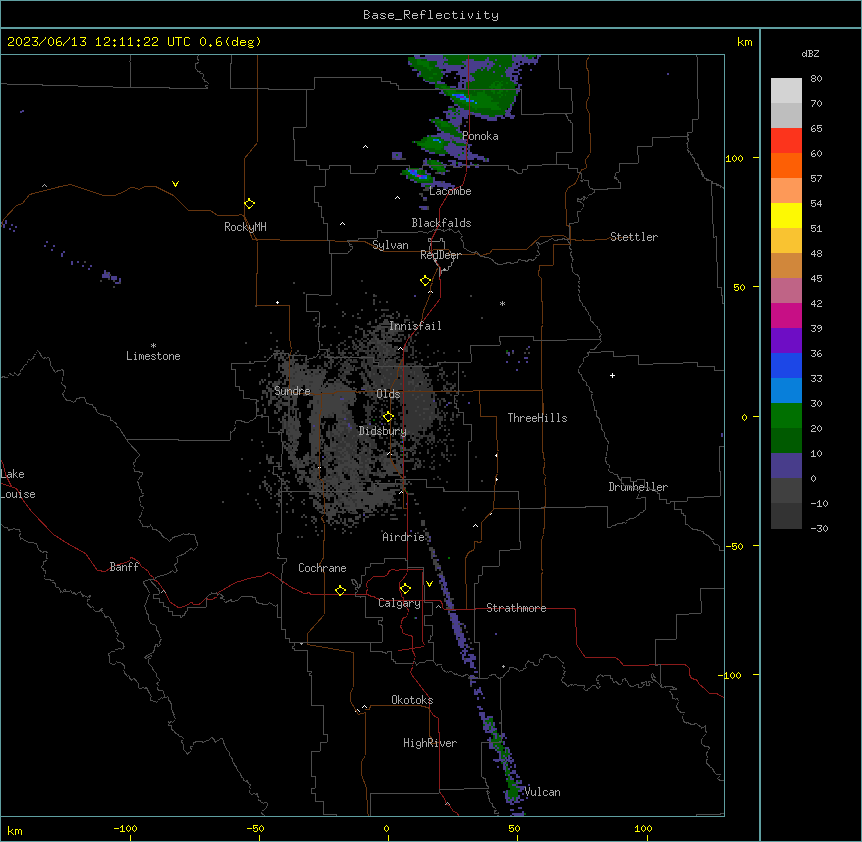
Task: Pick the lavender 0-10 dBZ legend swatch
Action: coord(786,466)
